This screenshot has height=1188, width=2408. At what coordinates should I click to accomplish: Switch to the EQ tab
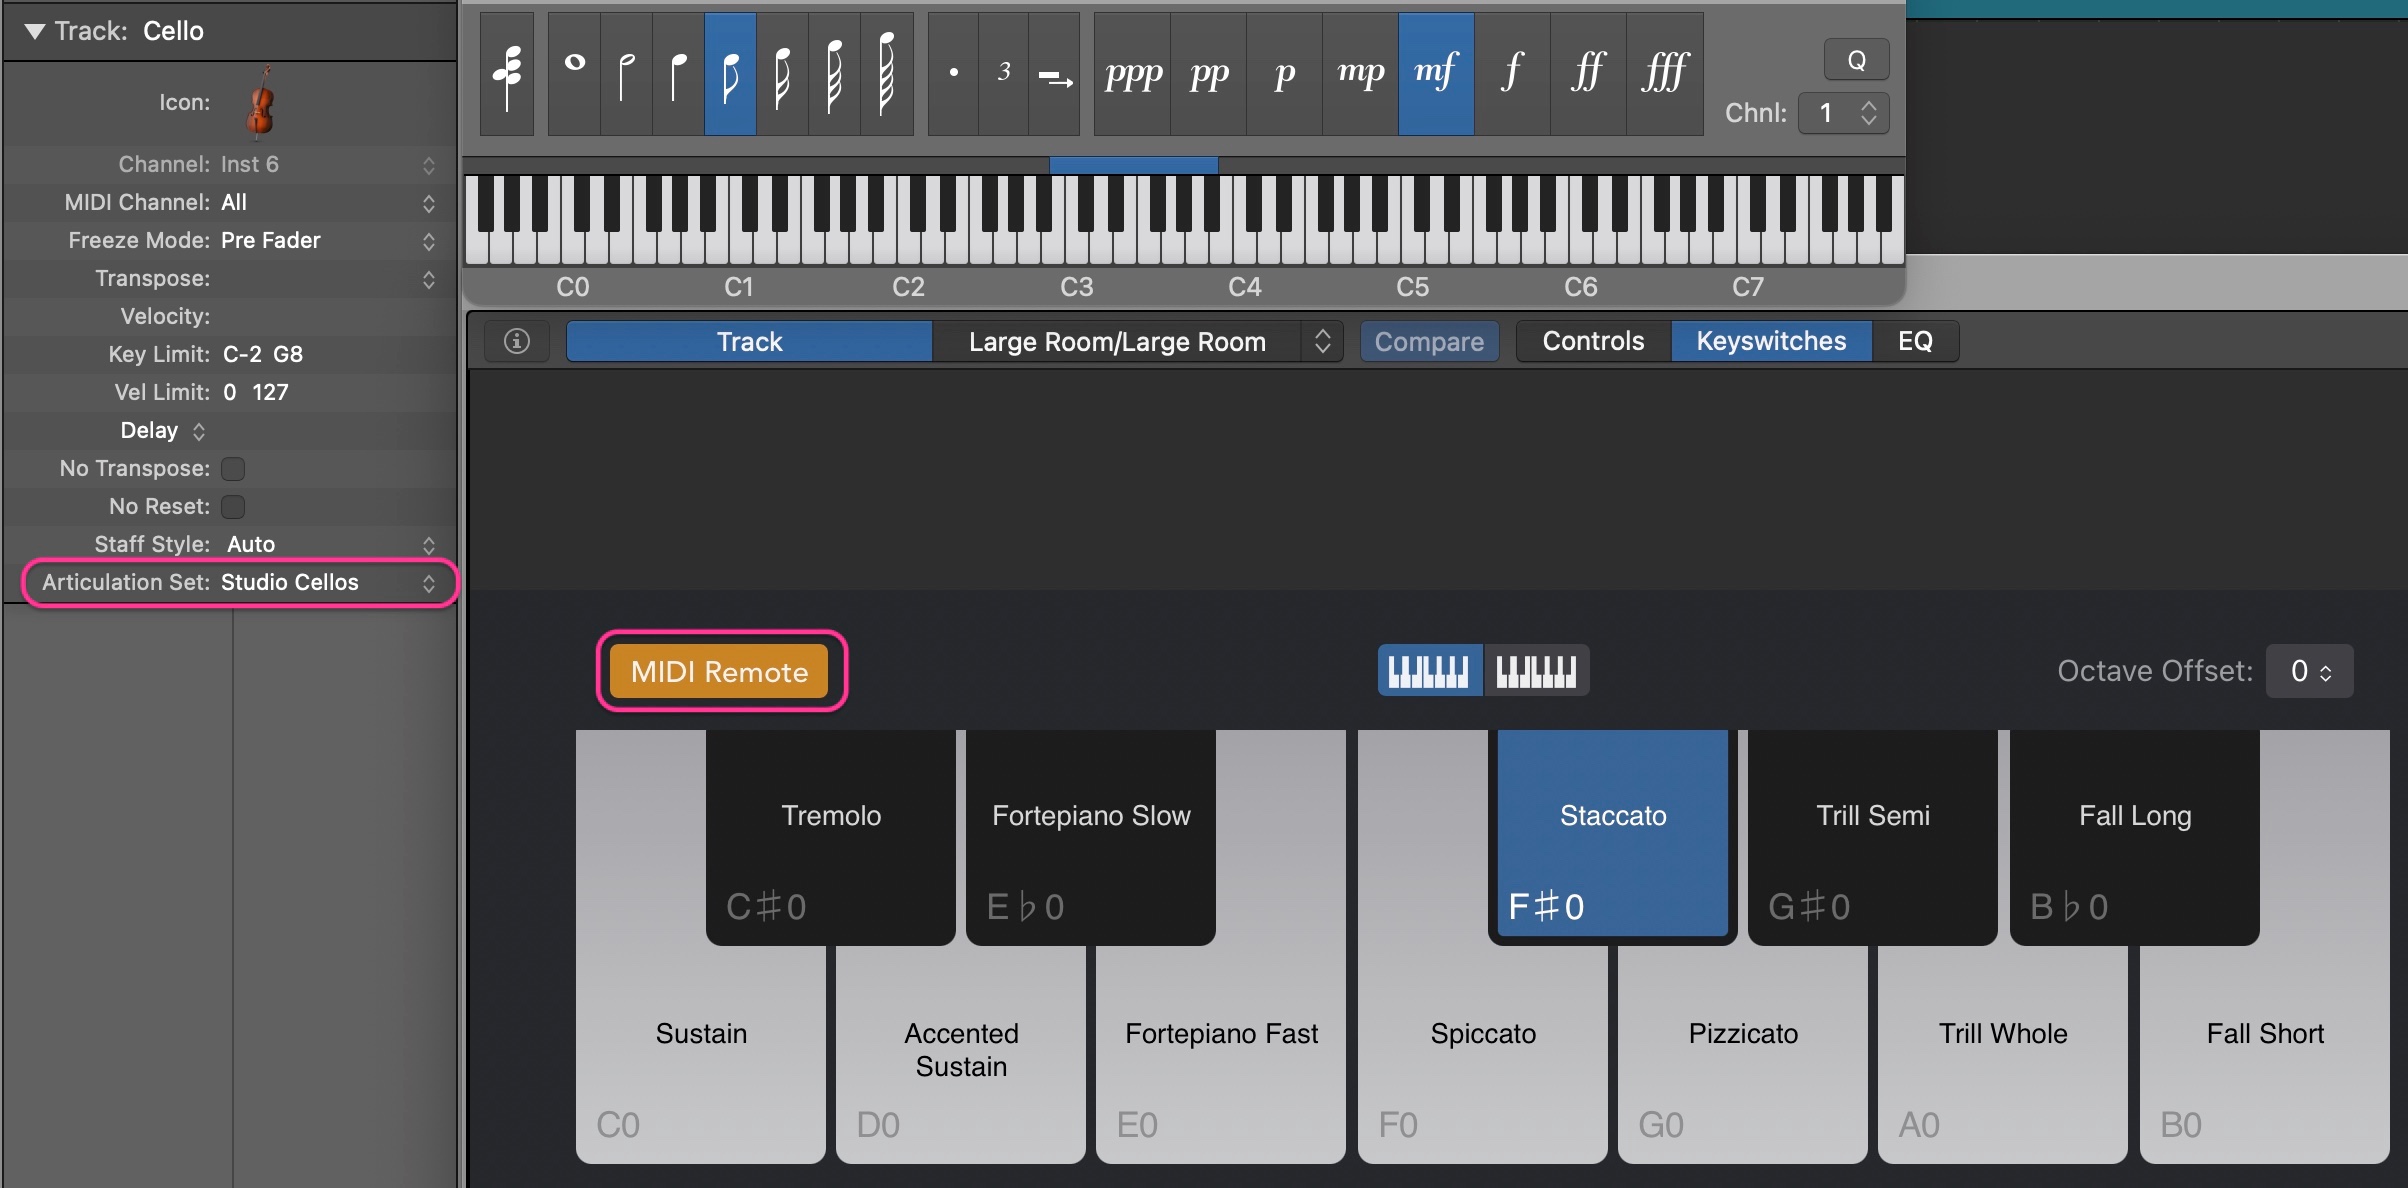[1915, 342]
